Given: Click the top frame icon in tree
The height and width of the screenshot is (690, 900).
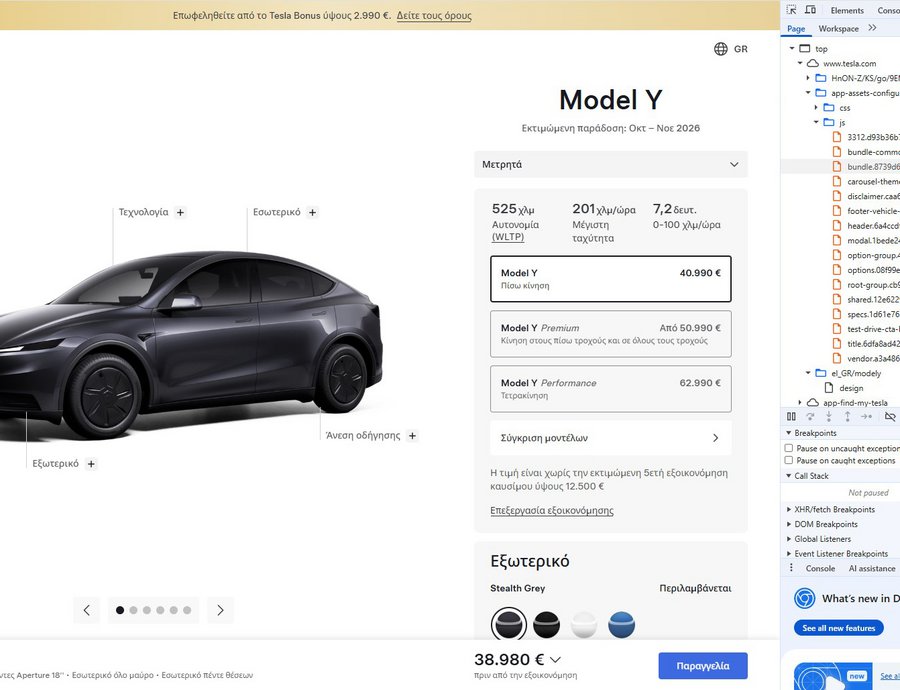Looking at the screenshot, I should (x=805, y=48).
